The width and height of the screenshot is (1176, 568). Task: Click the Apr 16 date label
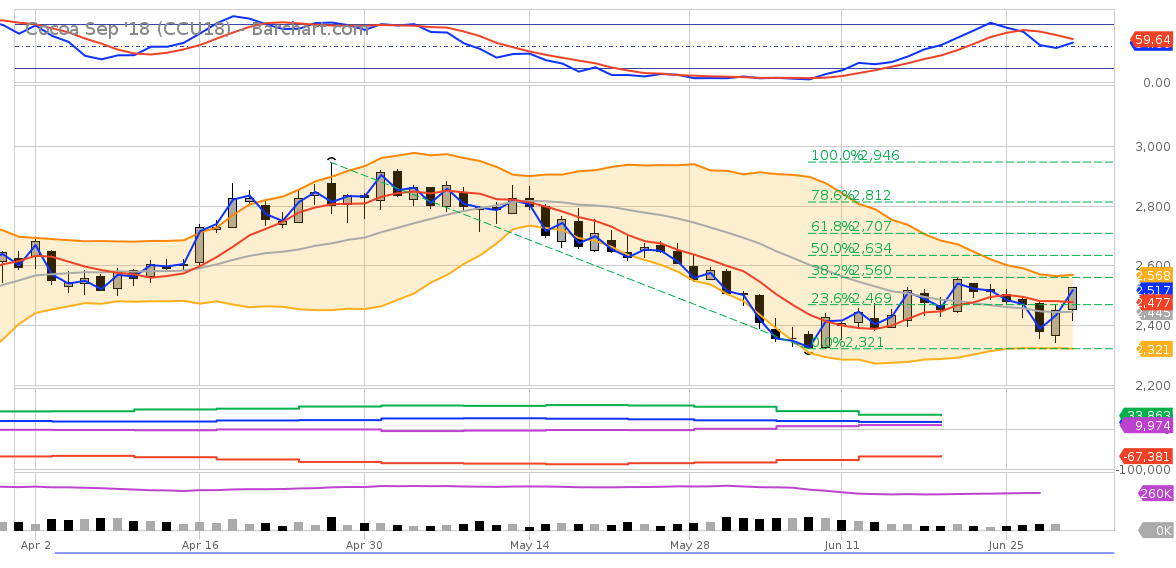(200, 545)
